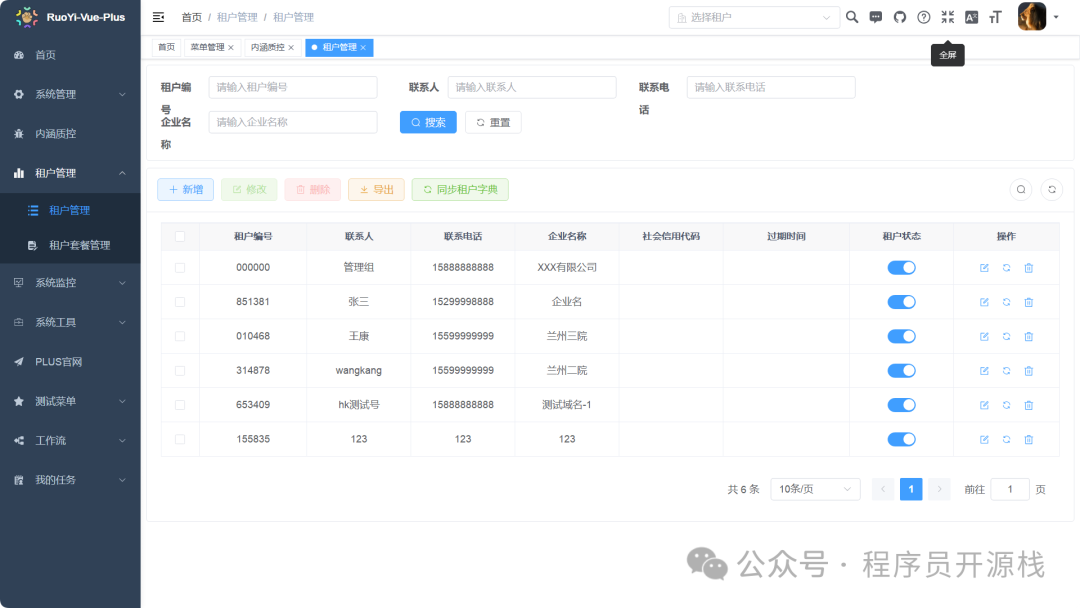Edit tenant 010468 via pencil icon
This screenshot has height=608, width=1080.
[984, 337]
